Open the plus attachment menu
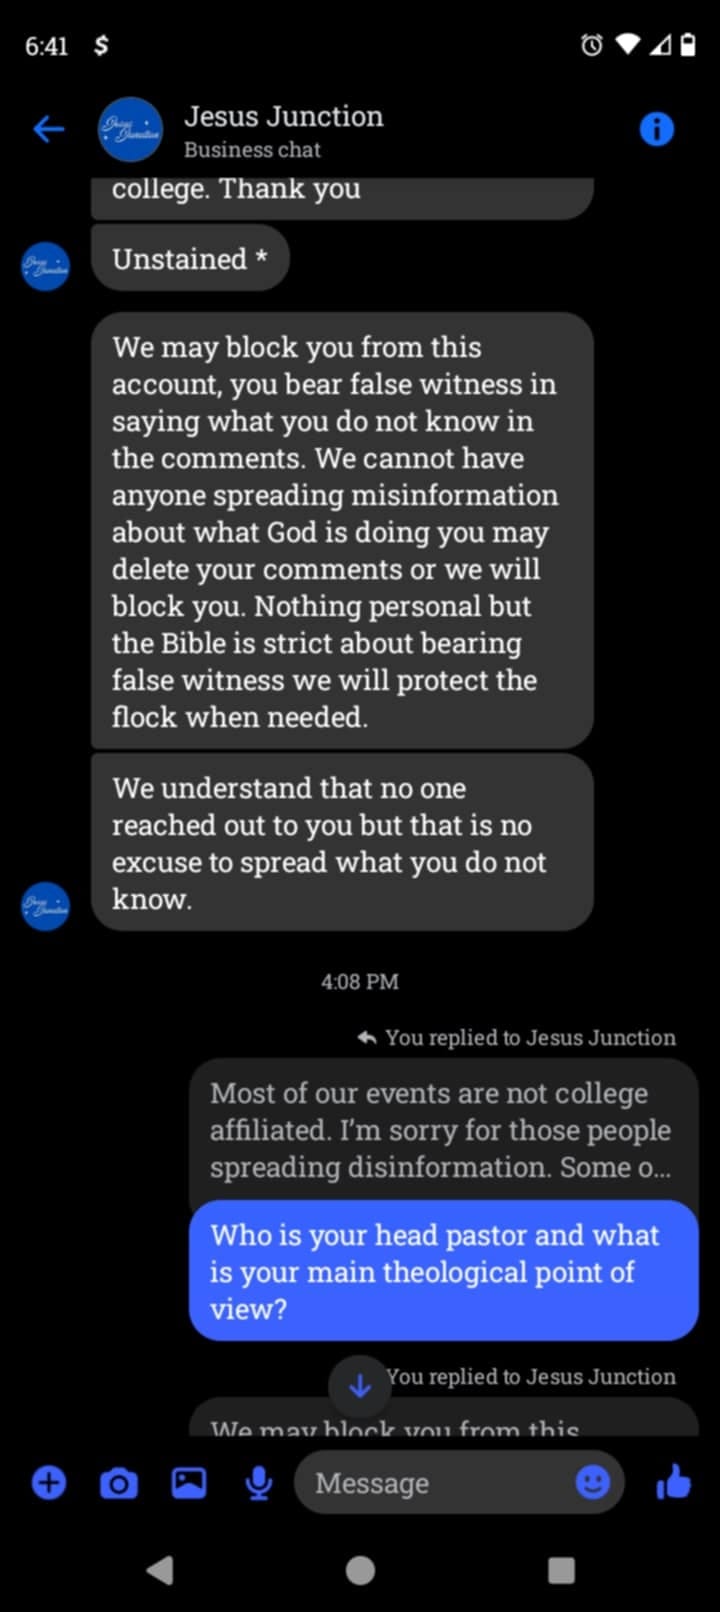Screen dimensions: 720x1612 pos(49,1482)
